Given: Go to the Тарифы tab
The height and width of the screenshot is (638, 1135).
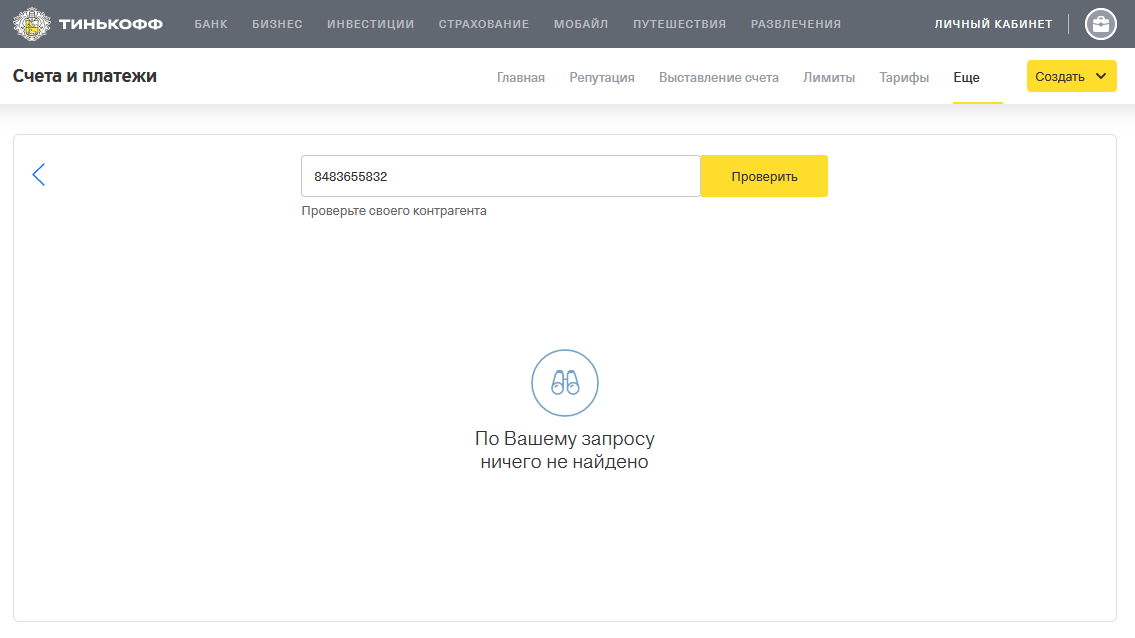Looking at the screenshot, I should (904, 77).
